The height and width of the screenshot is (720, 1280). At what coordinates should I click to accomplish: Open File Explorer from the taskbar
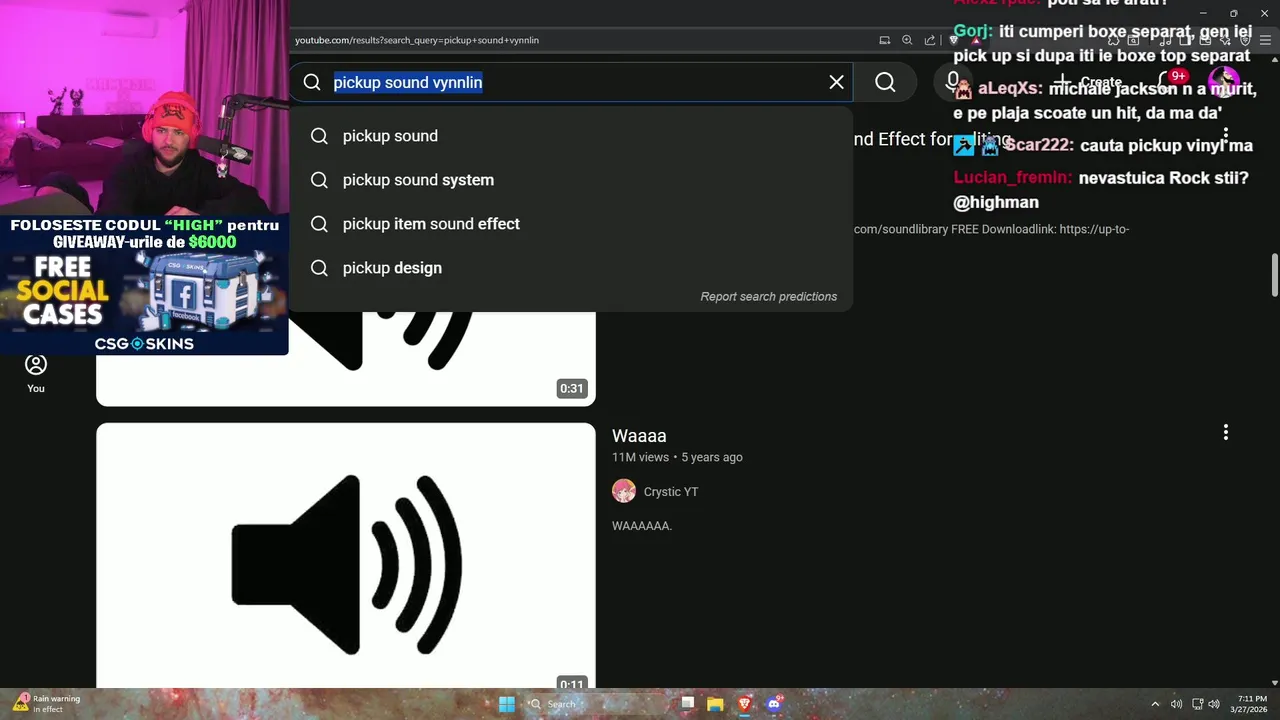tap(715, 704)
